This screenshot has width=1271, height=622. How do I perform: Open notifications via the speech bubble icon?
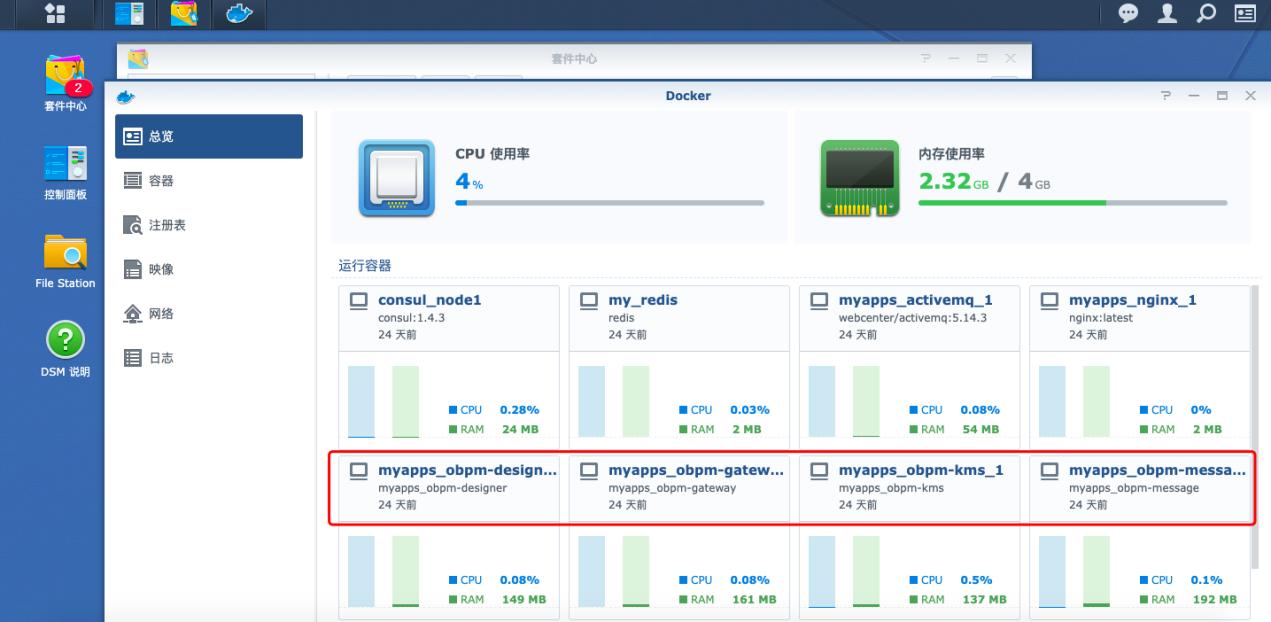1128,14
